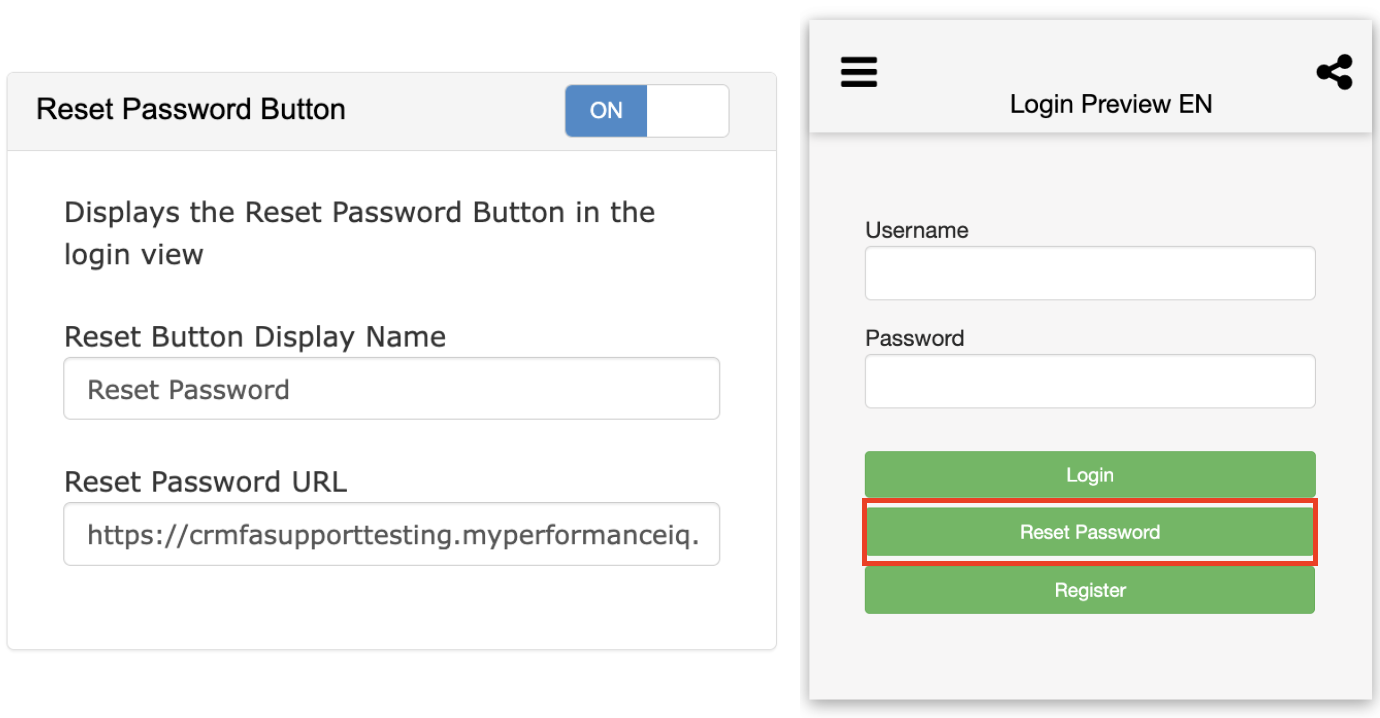Click the highlighted Reset Password green button
Image resolution: width=1380 pixels, height=718 pixels.
[1089, 532]
